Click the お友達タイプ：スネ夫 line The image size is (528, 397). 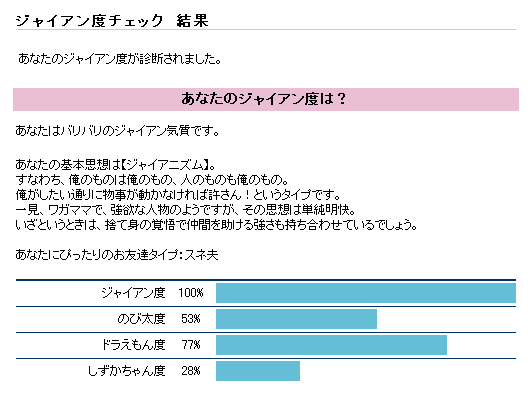tap(117, 255)
